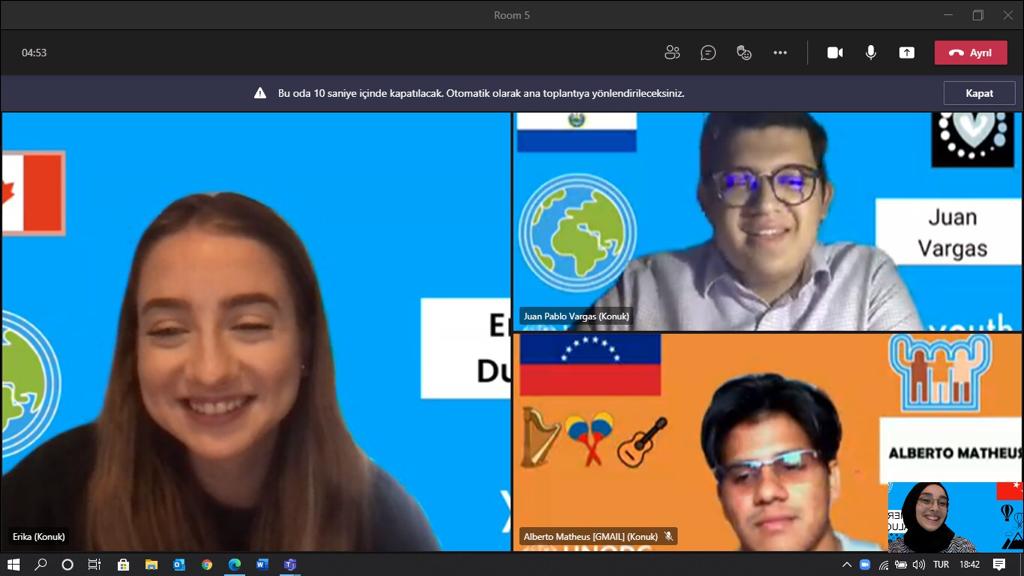
Task: Expand the hidden system tray icons
Action: (846, 564)
